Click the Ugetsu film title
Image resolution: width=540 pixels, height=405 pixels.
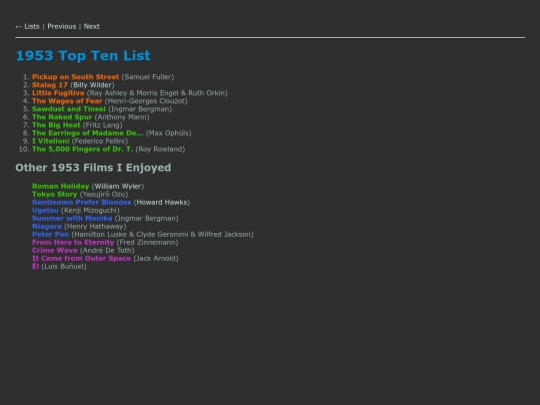tap(45, 210)
